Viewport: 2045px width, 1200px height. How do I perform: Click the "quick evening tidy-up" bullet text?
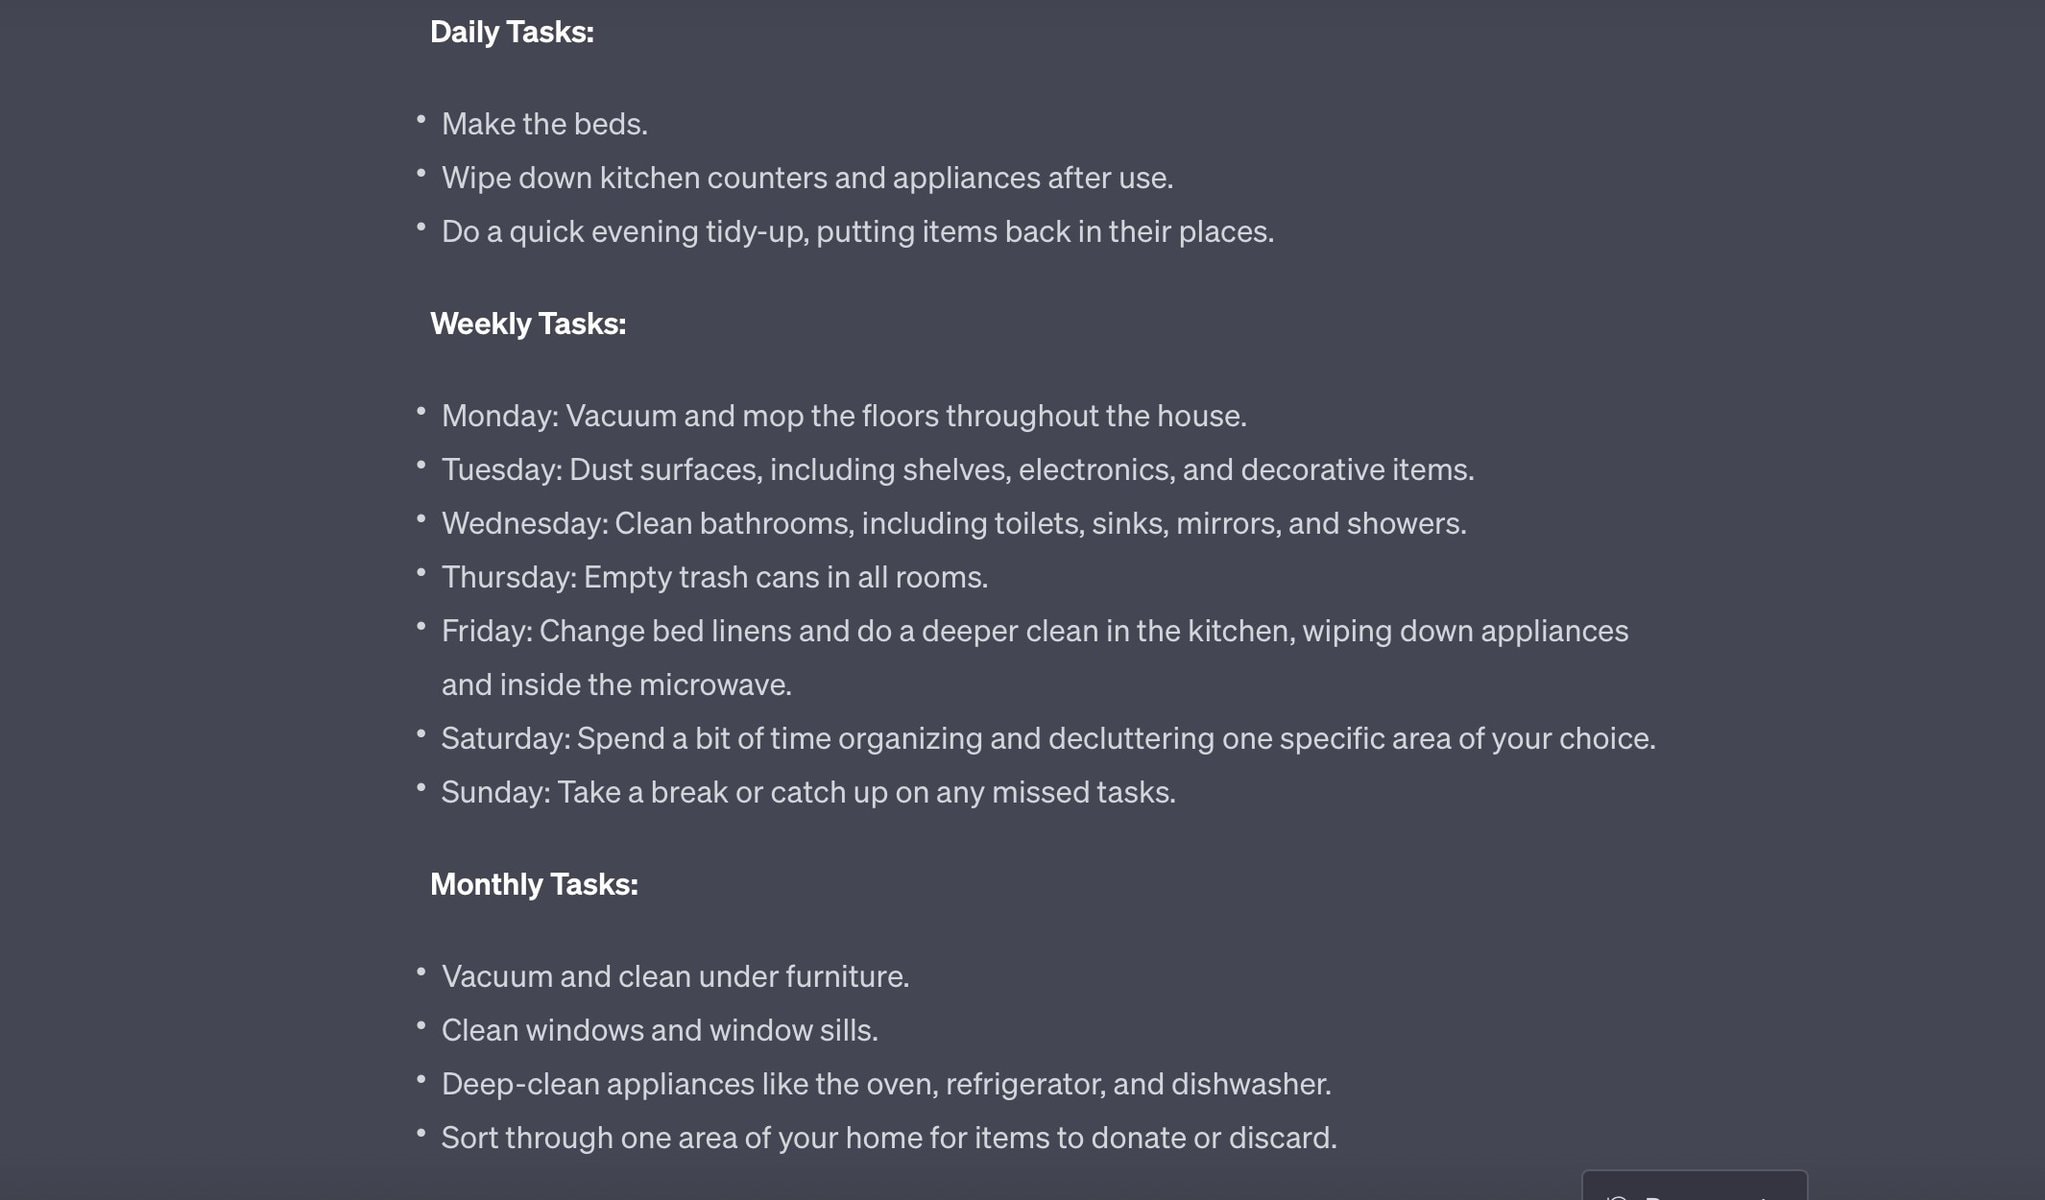click(x=857, y=232)
